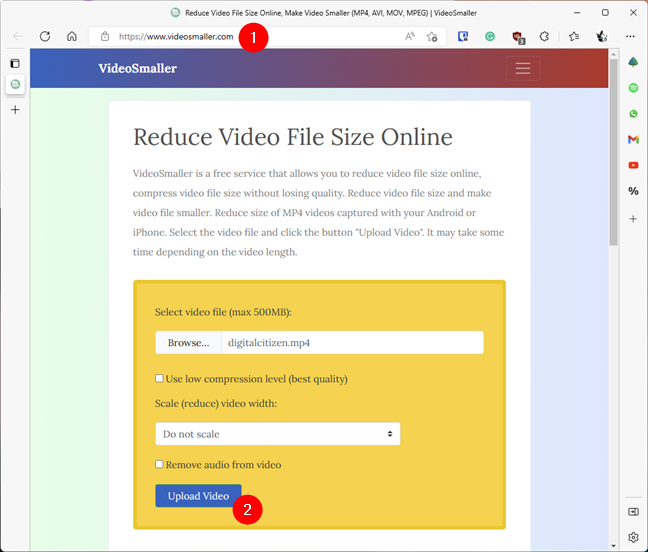Open the percent-sign sidebar app
This screenshot has height=552, width=648.
(x=633, y=191)
